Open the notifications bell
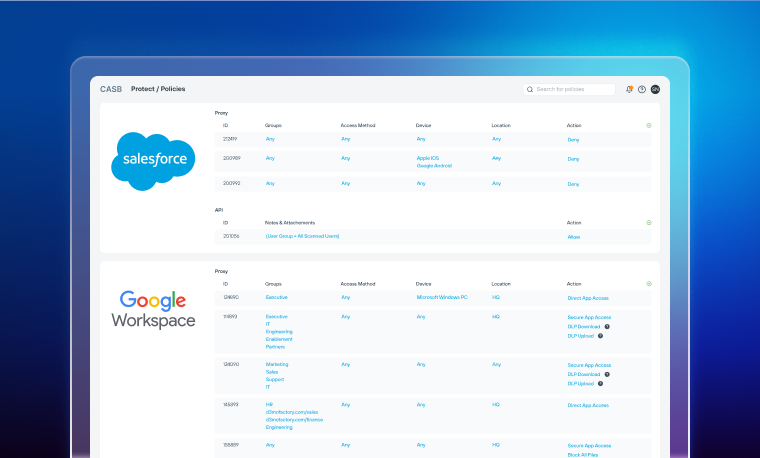The height and width of the screenshot is (458, 760). (x=629, y=89)
